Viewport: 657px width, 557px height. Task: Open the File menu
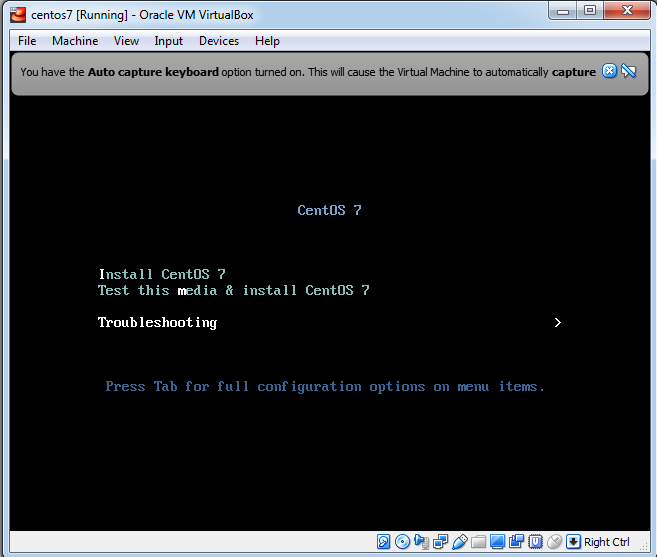click(27, 41)
